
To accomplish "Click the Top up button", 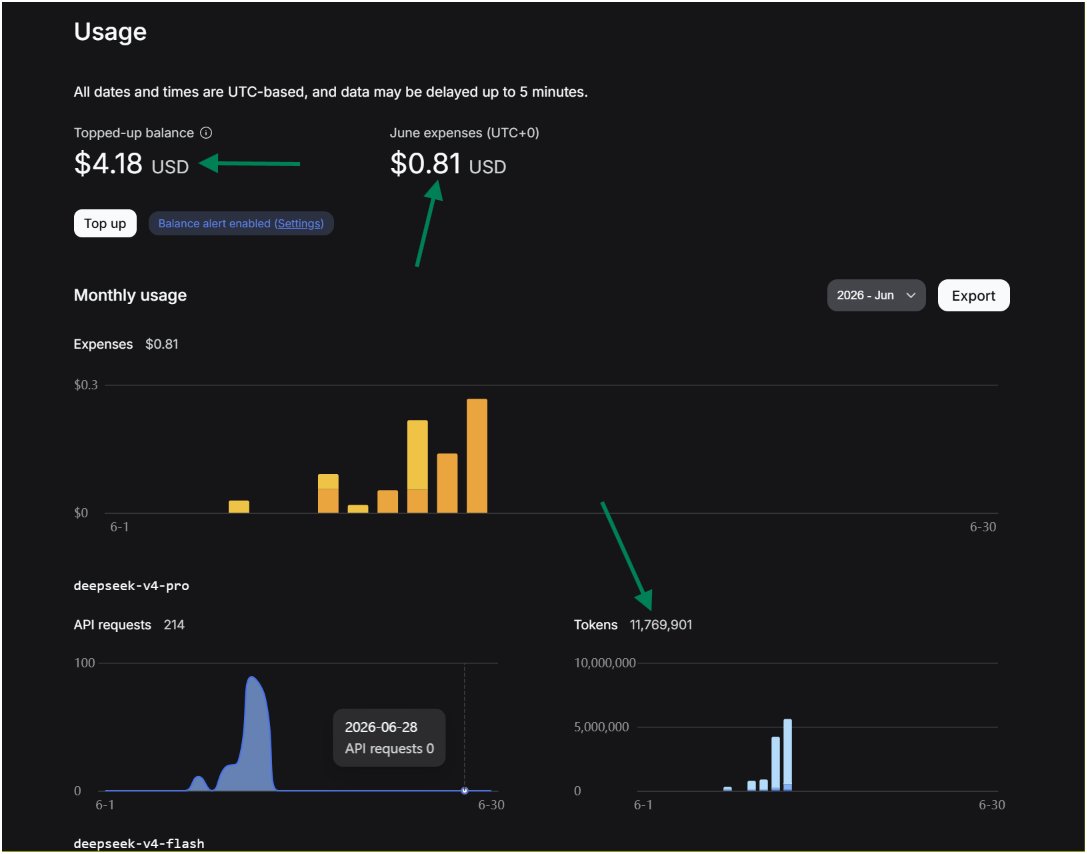I will click(x=105, y=223).
